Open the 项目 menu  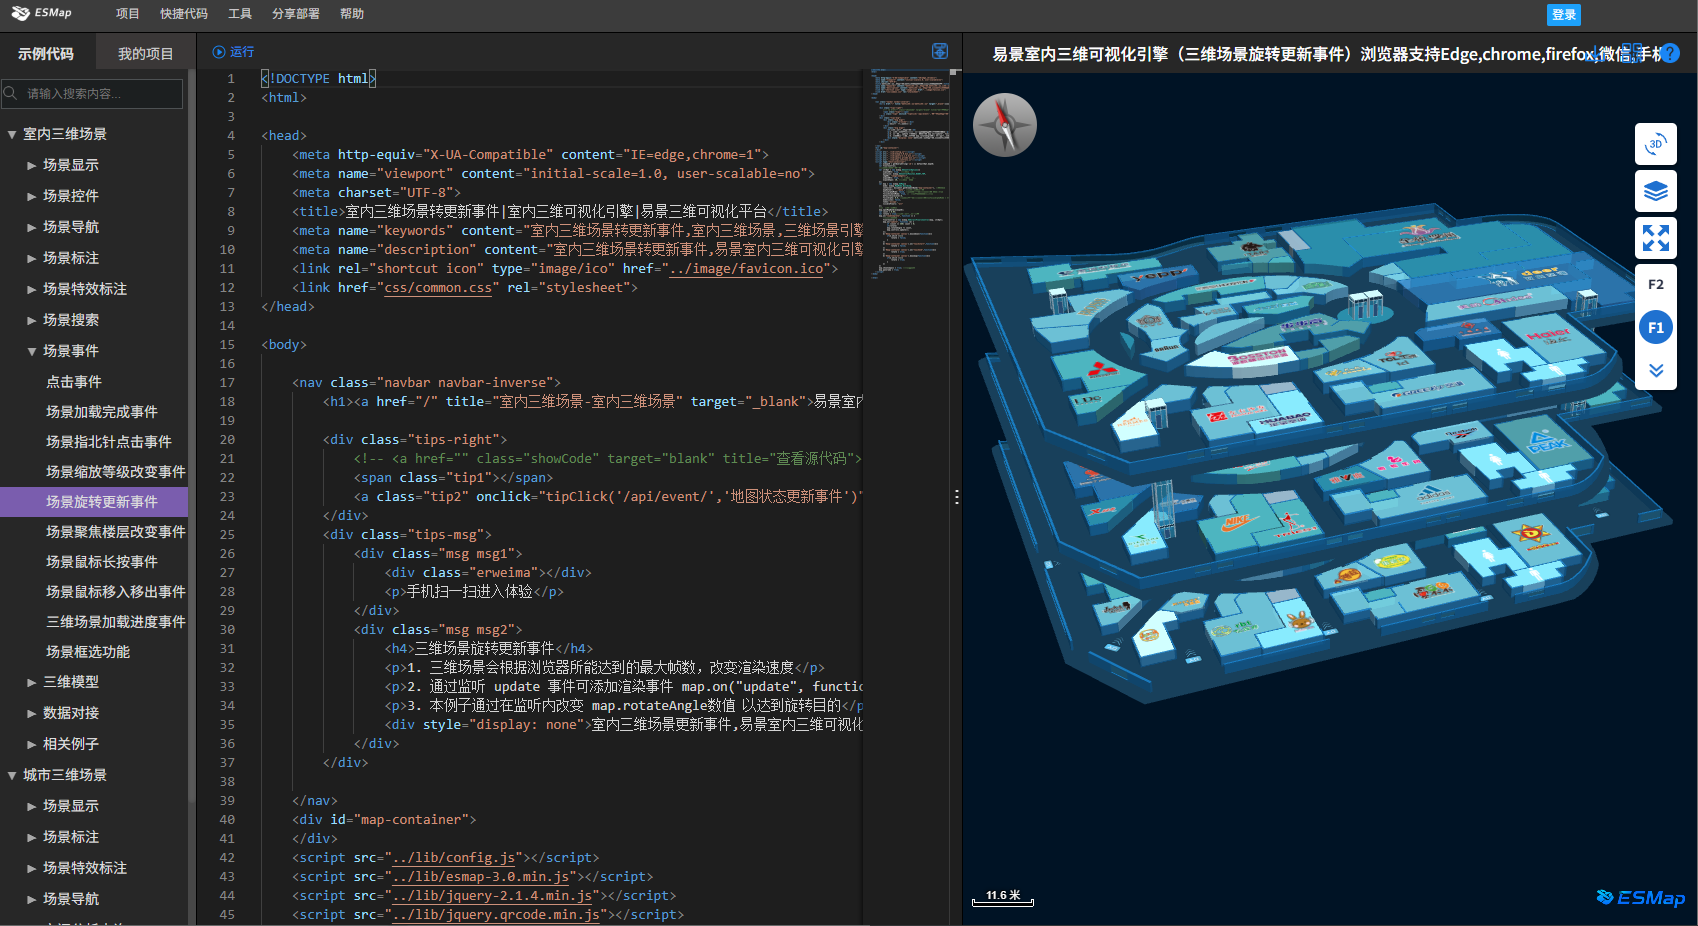[127, 14]
